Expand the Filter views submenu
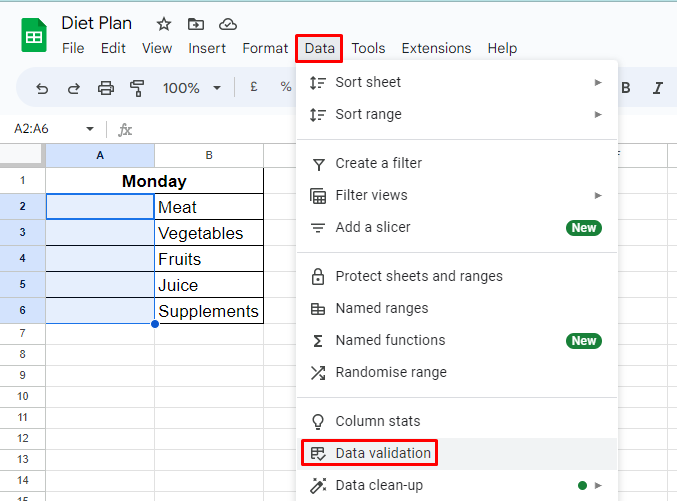The height and width of the screenshot is (501, 677). click(x=598, y=195)
